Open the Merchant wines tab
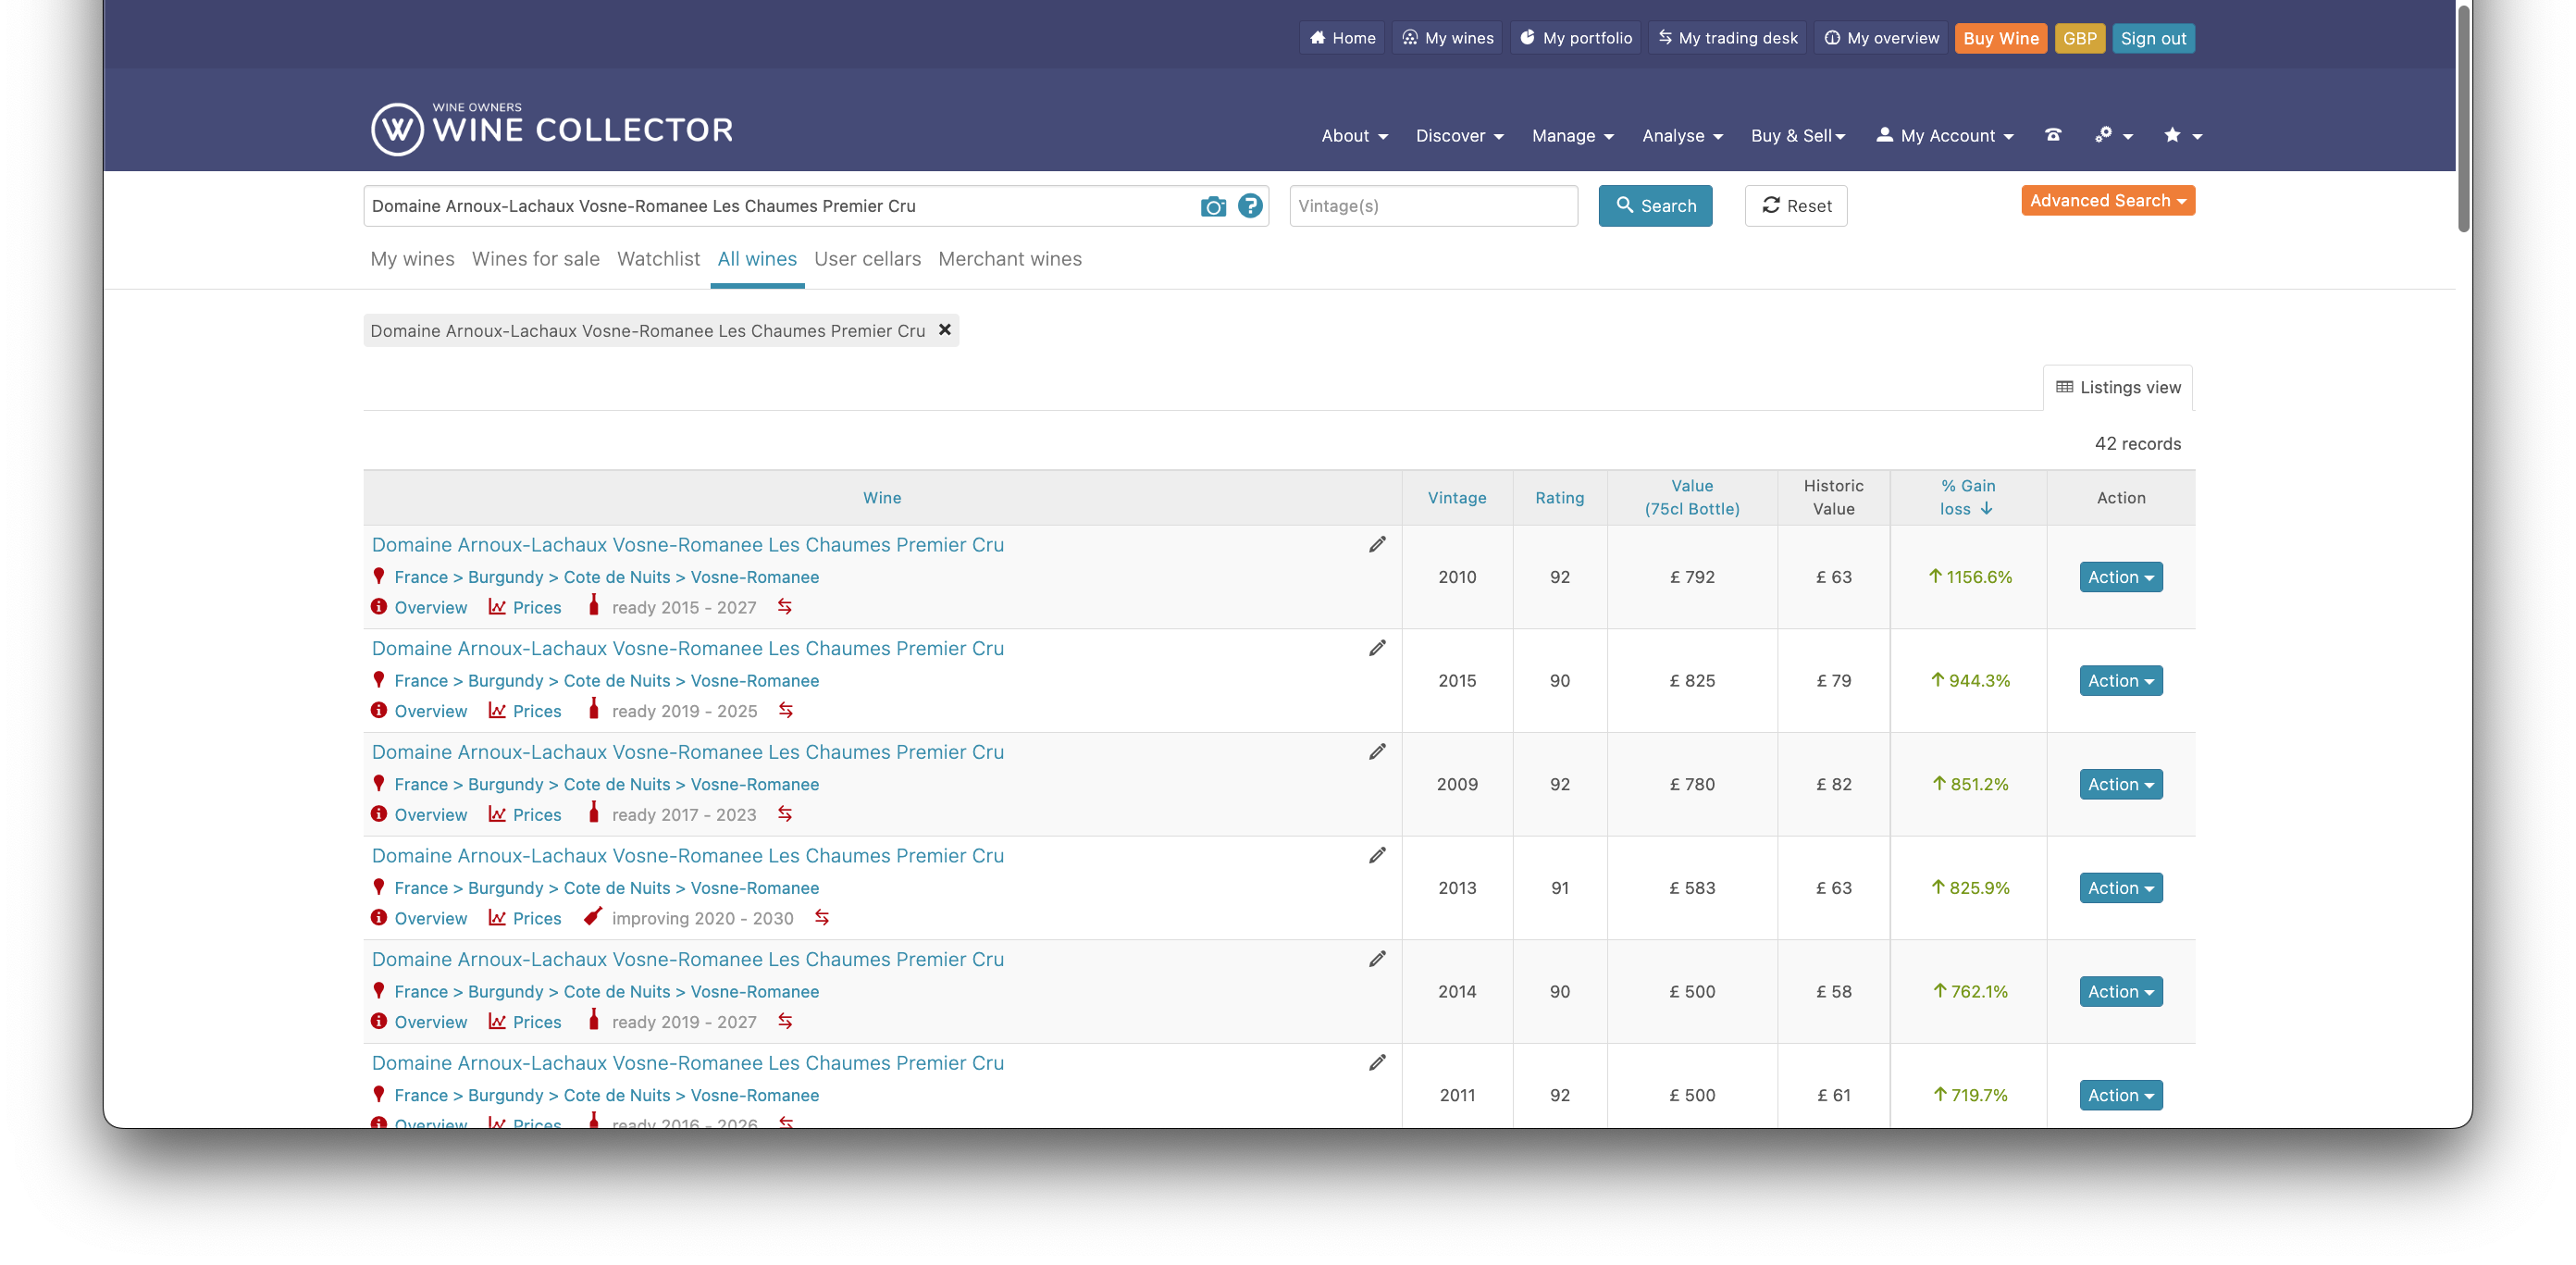 (x=1009, y=259)
